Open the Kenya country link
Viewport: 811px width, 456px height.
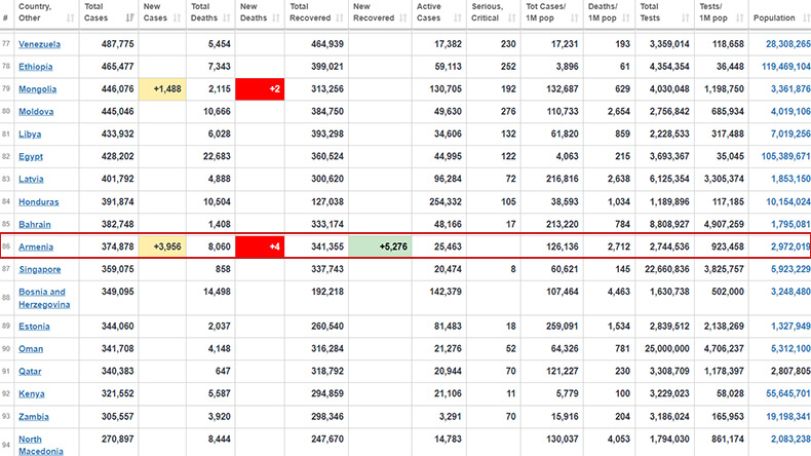(x=32, y=394)
